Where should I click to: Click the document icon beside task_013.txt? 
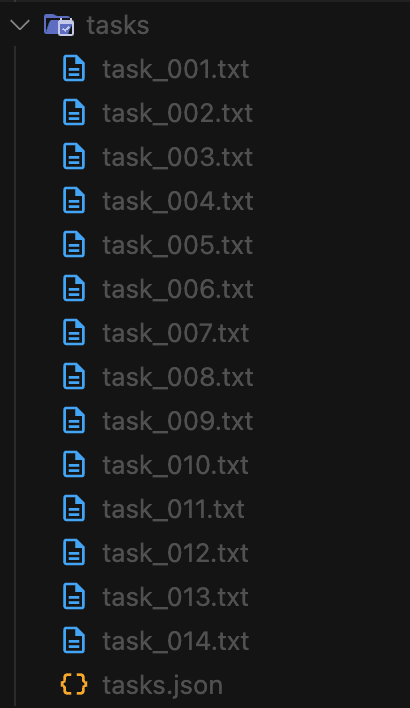tap(74, 597)
